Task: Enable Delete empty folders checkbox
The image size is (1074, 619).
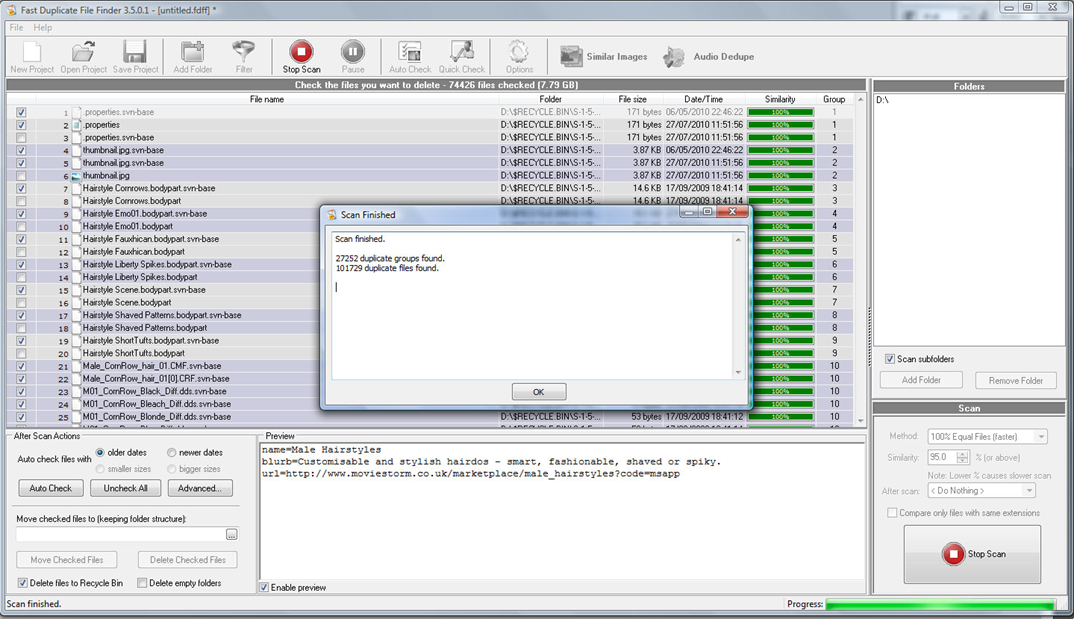Action: click(142, 583)
